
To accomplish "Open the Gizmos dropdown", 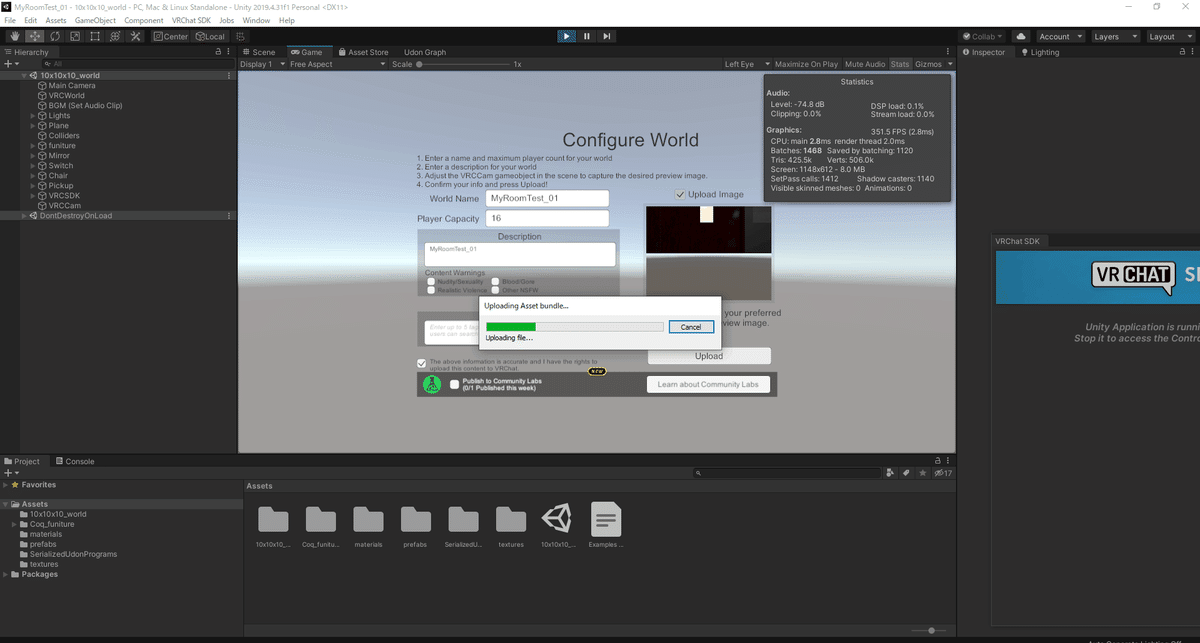I will point(934,64).
